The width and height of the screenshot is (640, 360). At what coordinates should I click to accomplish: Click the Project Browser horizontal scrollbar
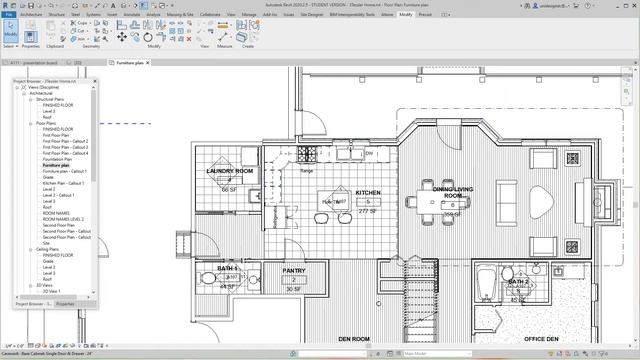[x=48, y=297]
